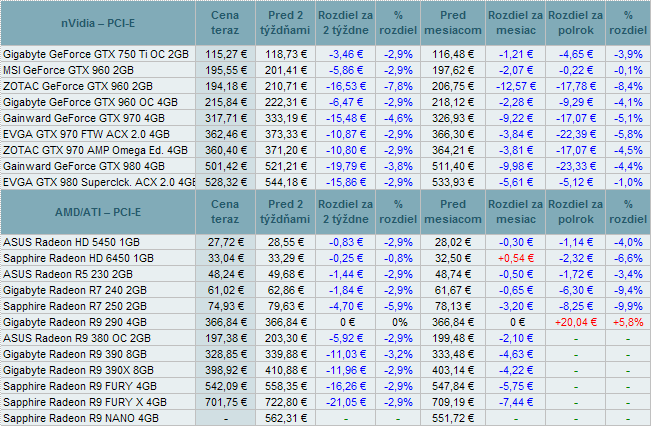651x426 pixels.
Task: Select EVGA GTX 980 Superclck. ACX 2.0 name
Action: pyautogui.click(x=99, y=182)
